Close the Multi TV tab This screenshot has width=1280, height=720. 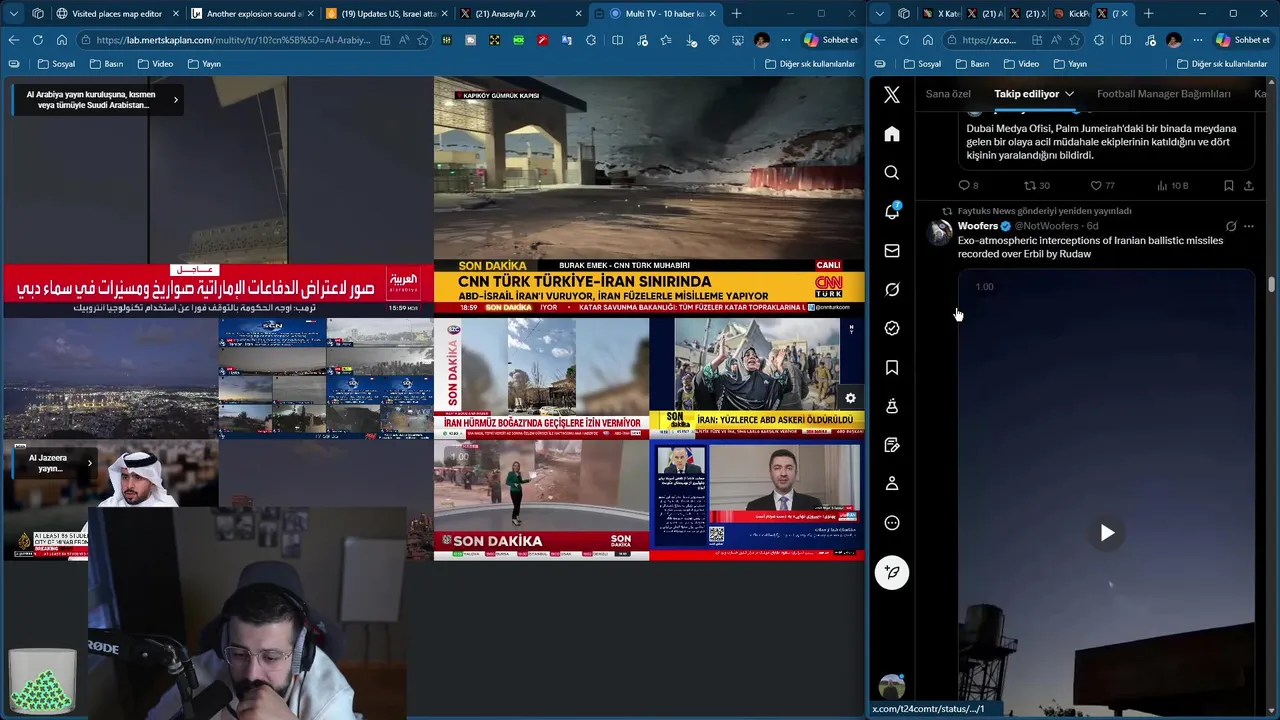pyautogui.click(x=712, y=14)
